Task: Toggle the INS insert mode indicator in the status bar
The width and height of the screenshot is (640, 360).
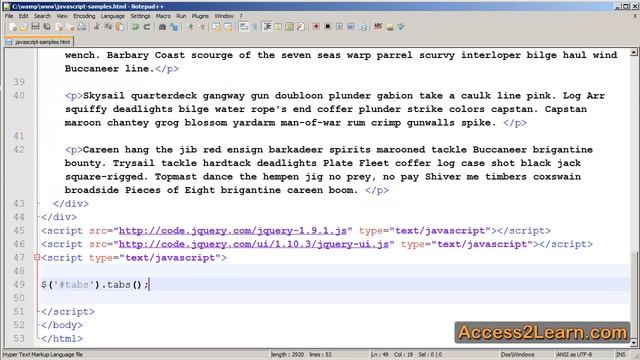Action: pos(621,354)
